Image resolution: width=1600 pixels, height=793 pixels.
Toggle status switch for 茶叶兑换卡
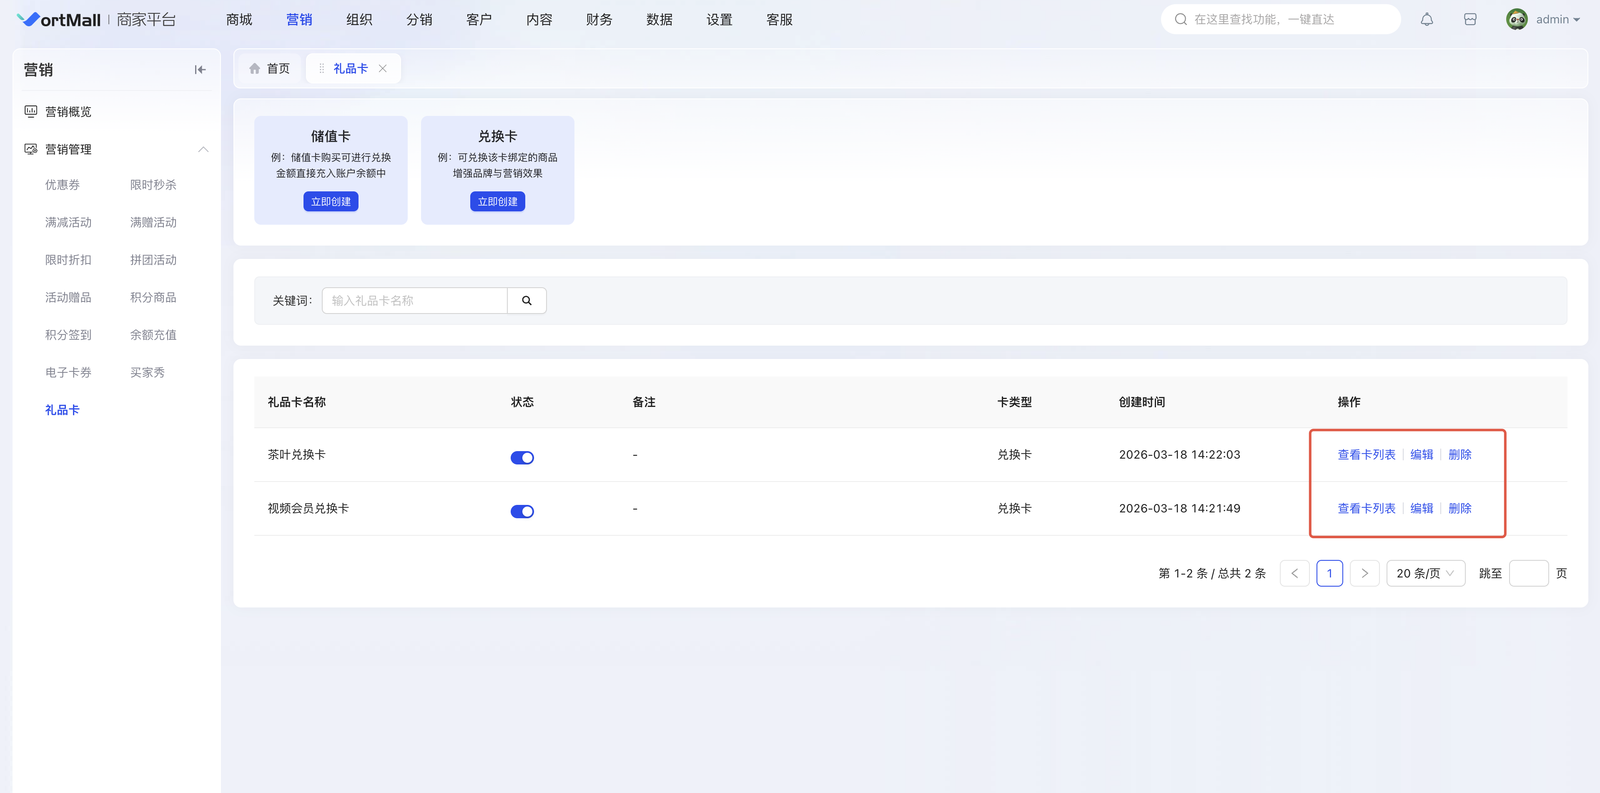pyautogui.click(x=522, y=457)
